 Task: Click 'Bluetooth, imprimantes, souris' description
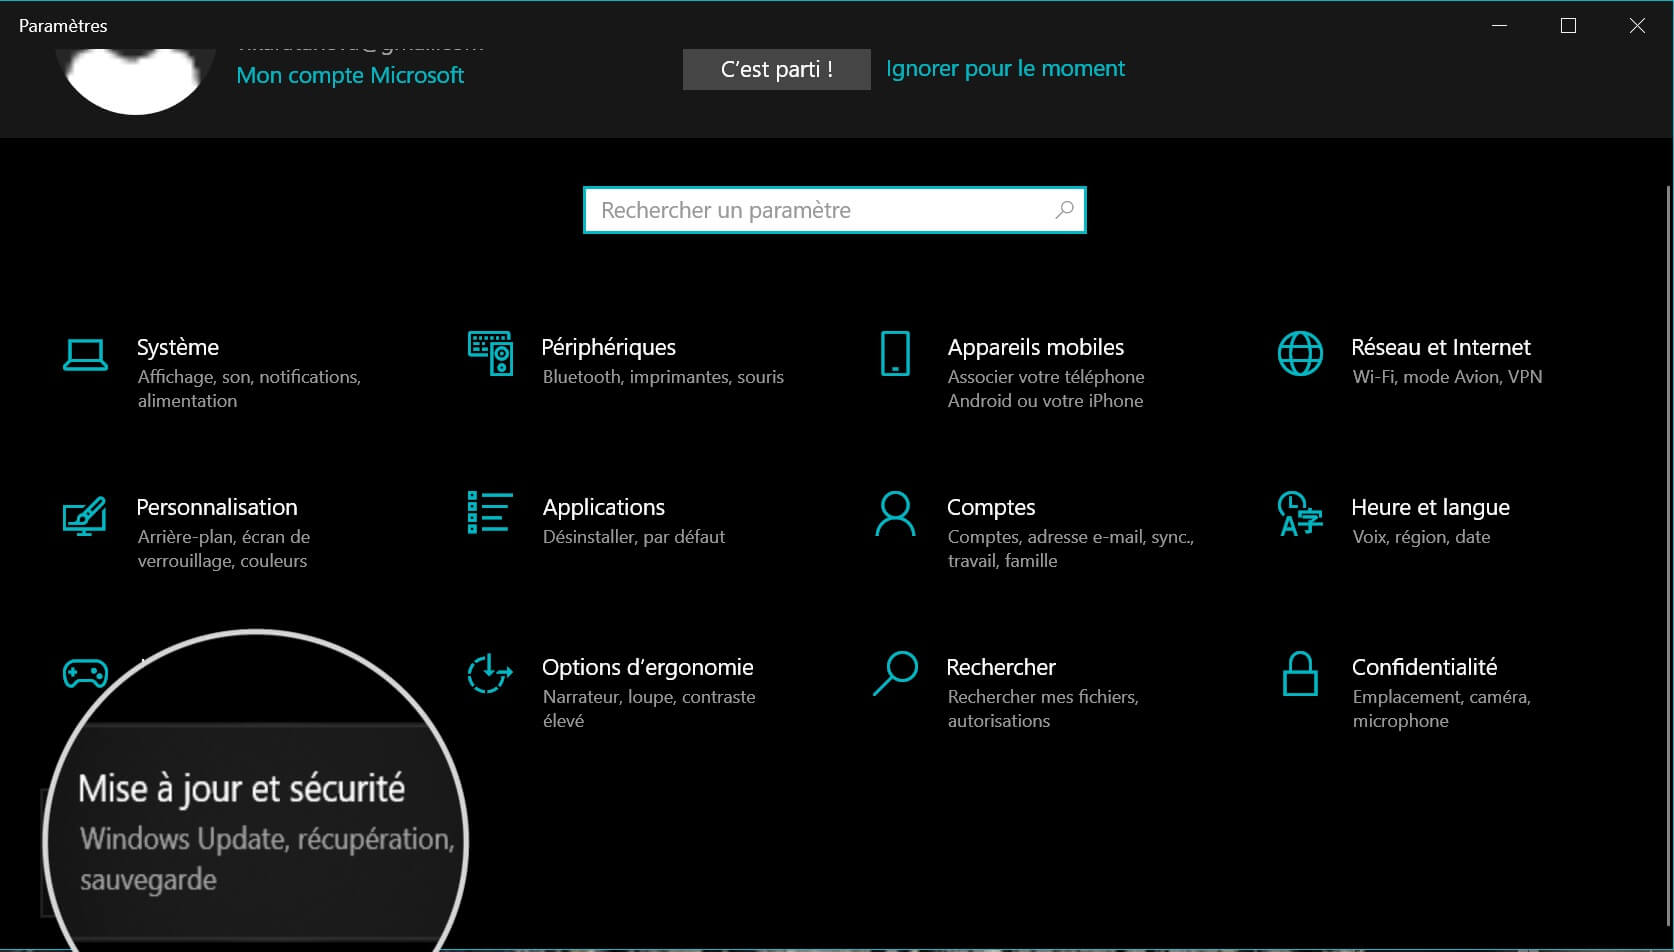click(x=663, y=377)
